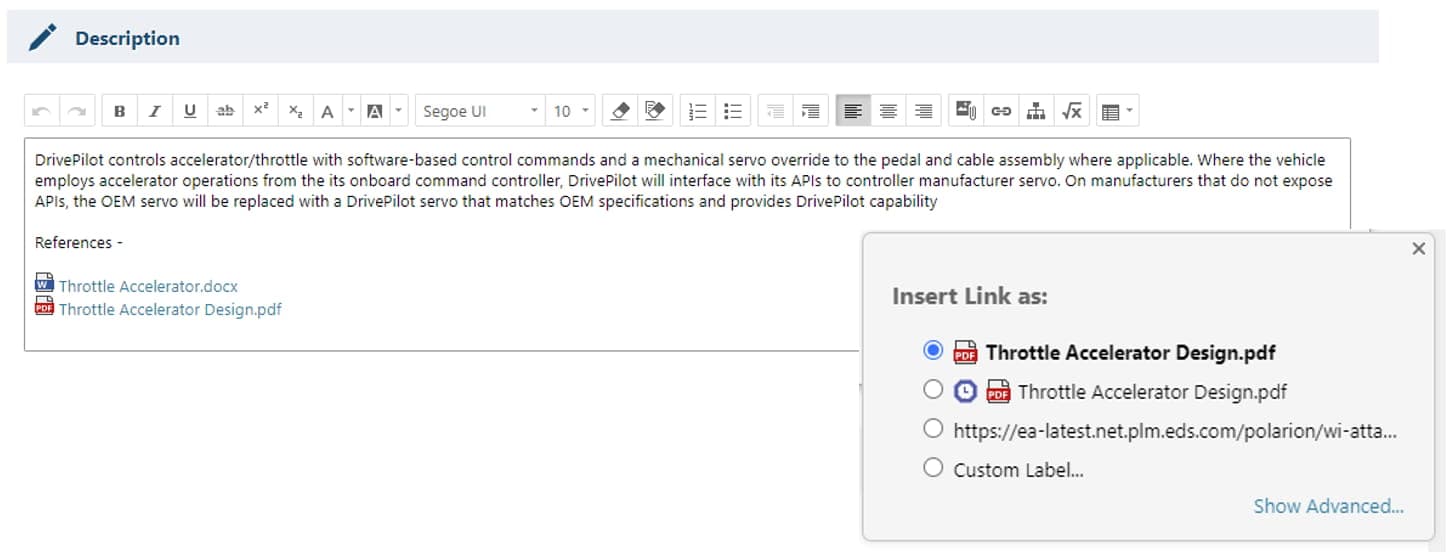Choose the Custom Label radio option
Screen dimensions: 1454x556
coord(933,468)
